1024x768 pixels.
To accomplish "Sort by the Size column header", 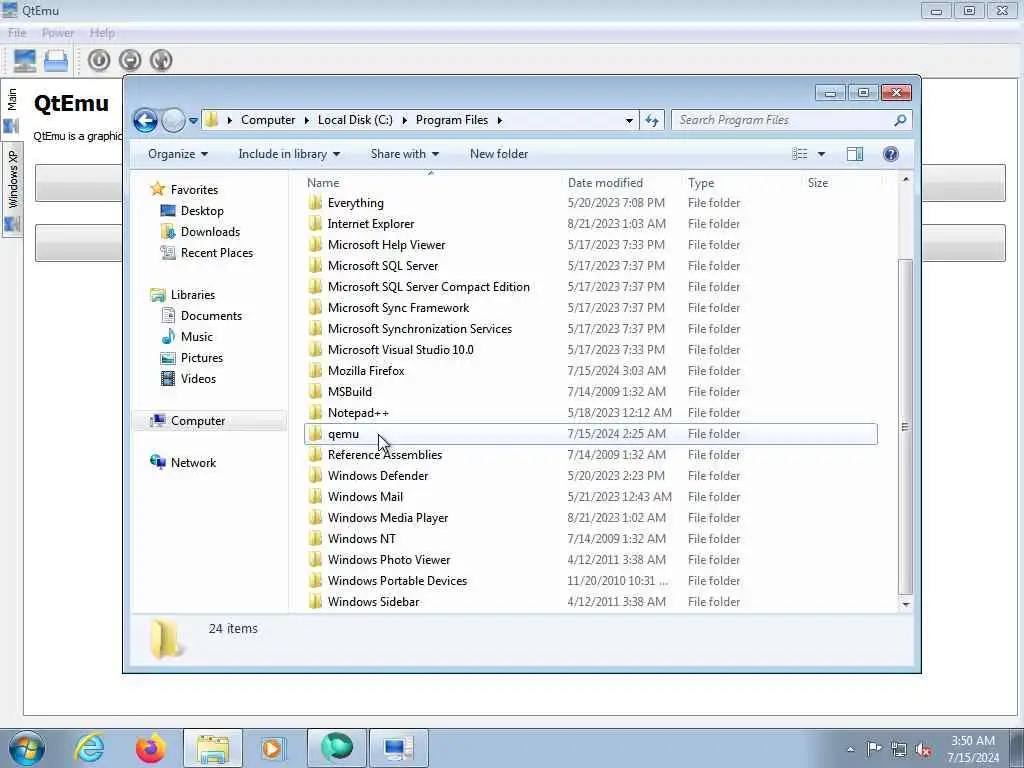I will 818,183.
